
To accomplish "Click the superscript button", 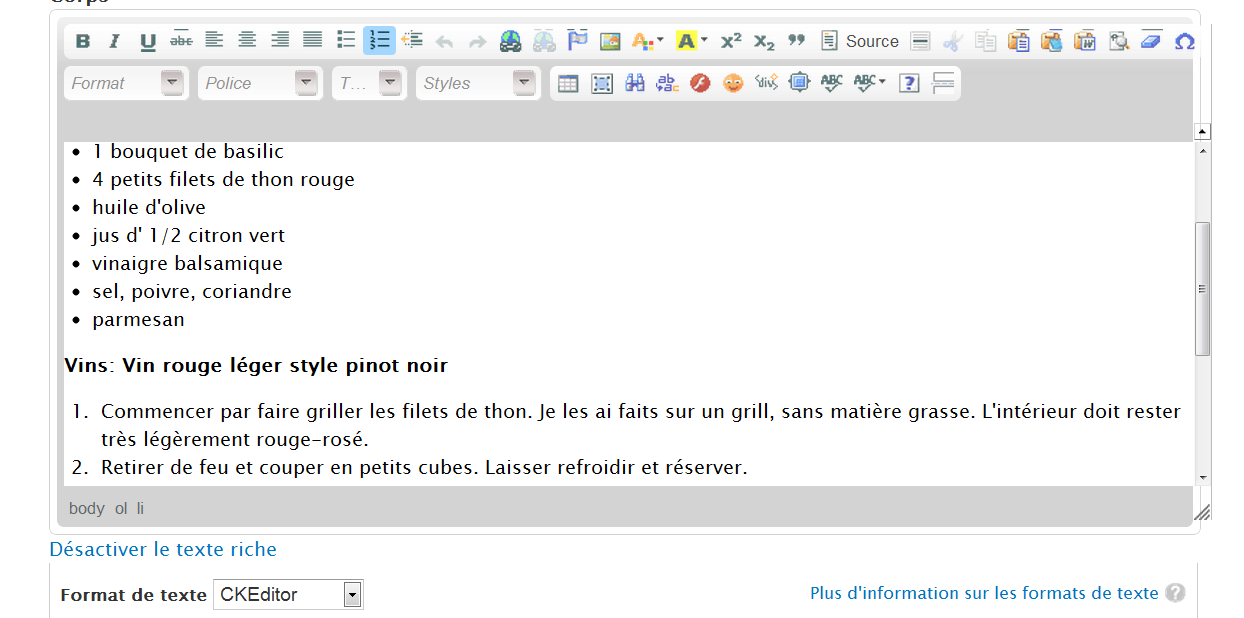I will click(731, 41).
